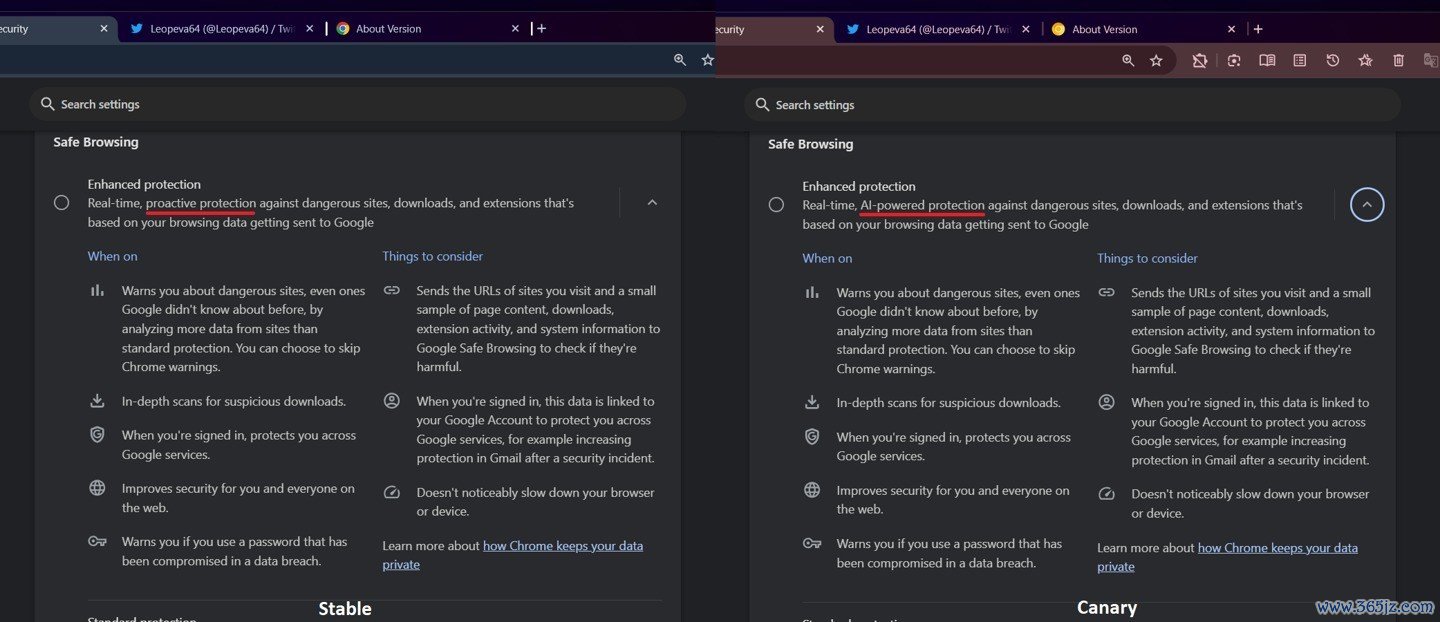Focus the Search settings field in Stable window

coord(358,104)
